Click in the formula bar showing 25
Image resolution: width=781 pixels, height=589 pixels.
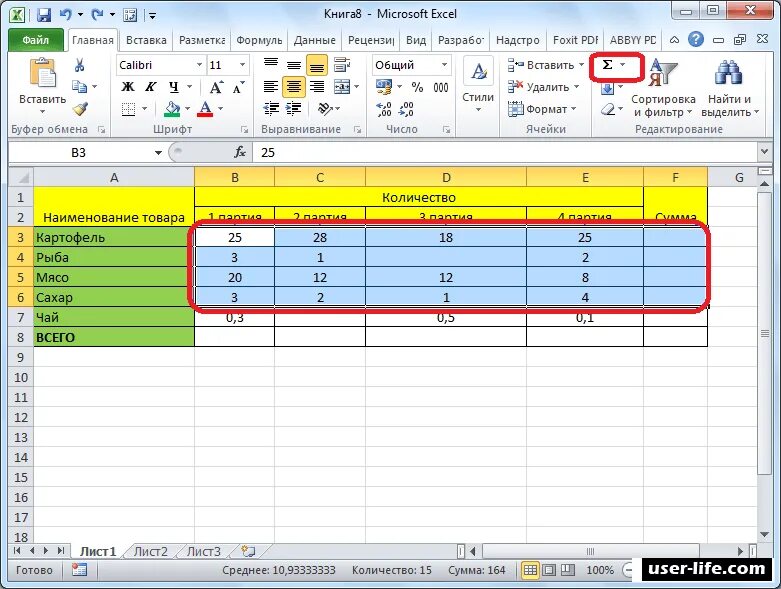[x=505, y=152]
